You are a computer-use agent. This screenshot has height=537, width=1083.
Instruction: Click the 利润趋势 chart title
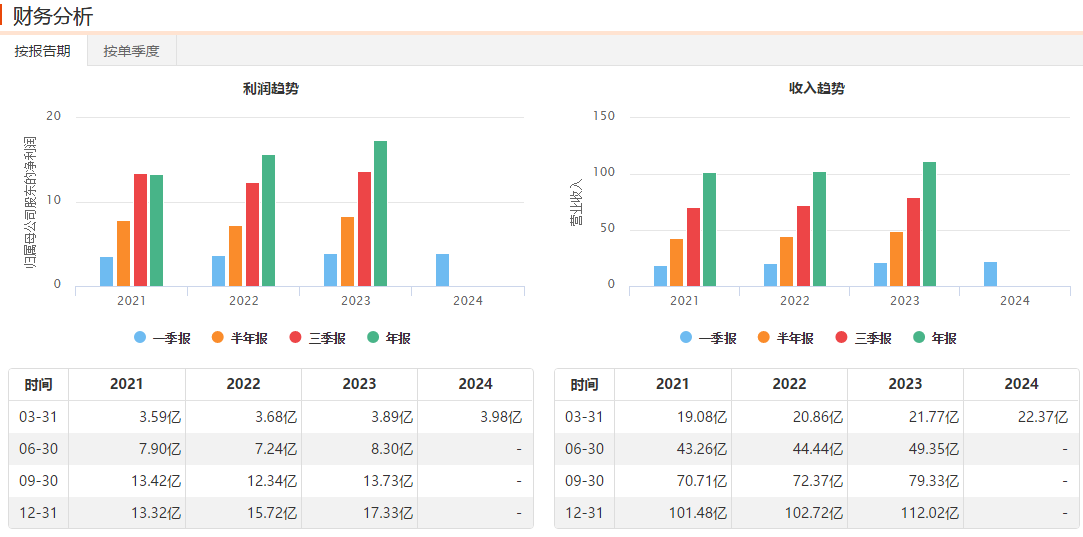tap(271, 88)
